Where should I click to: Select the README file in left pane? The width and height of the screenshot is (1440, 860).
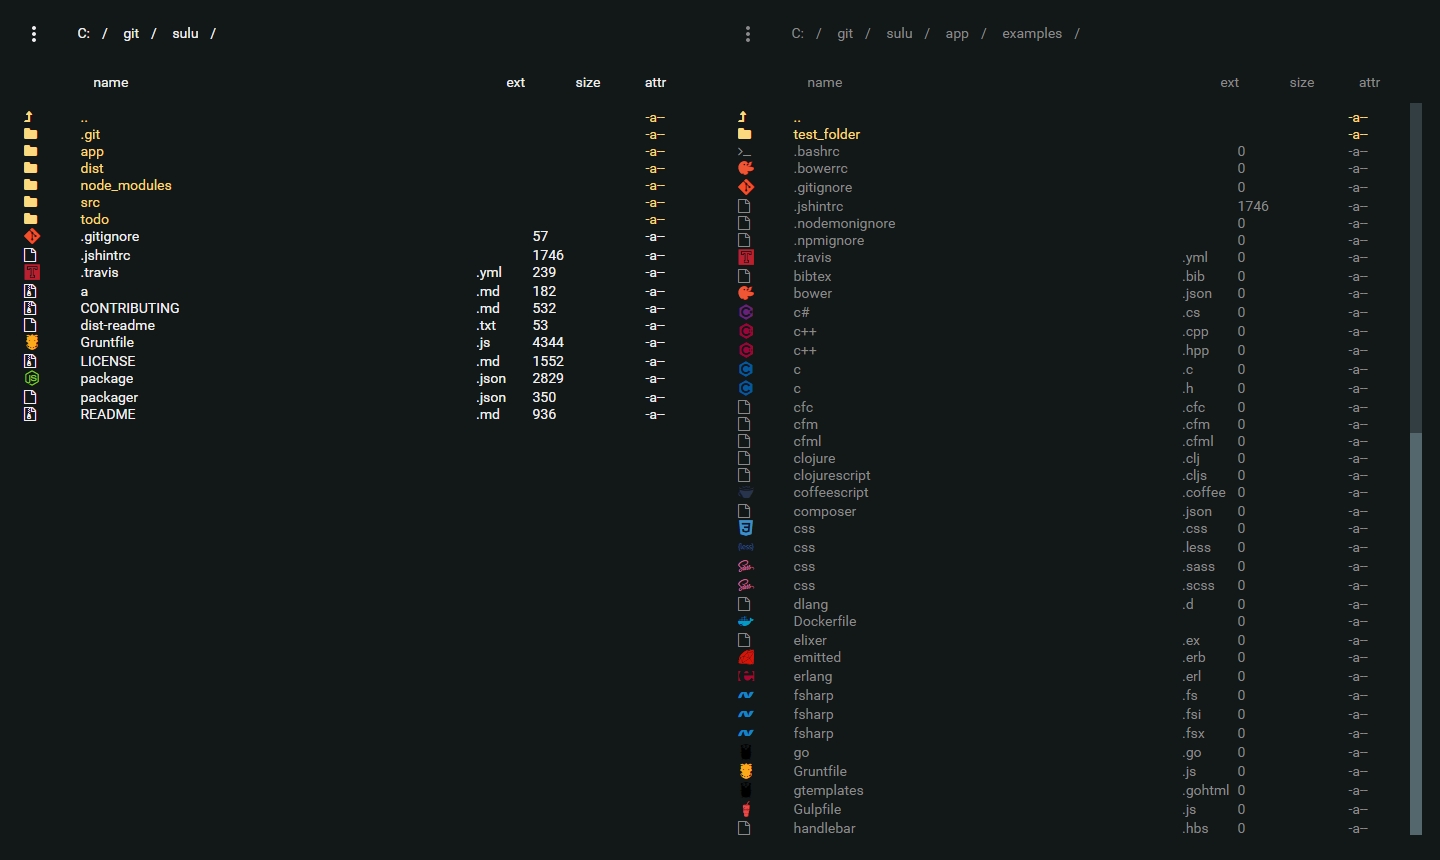[108, 414]
